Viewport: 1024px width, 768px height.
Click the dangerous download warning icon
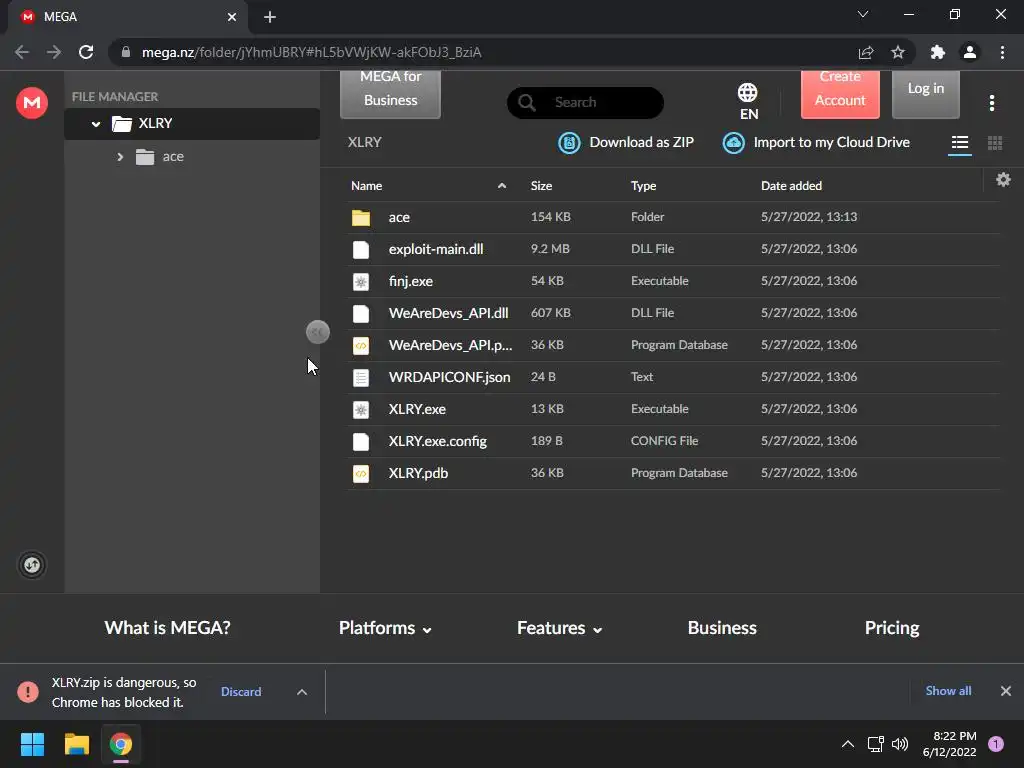(x=27, y=692)
